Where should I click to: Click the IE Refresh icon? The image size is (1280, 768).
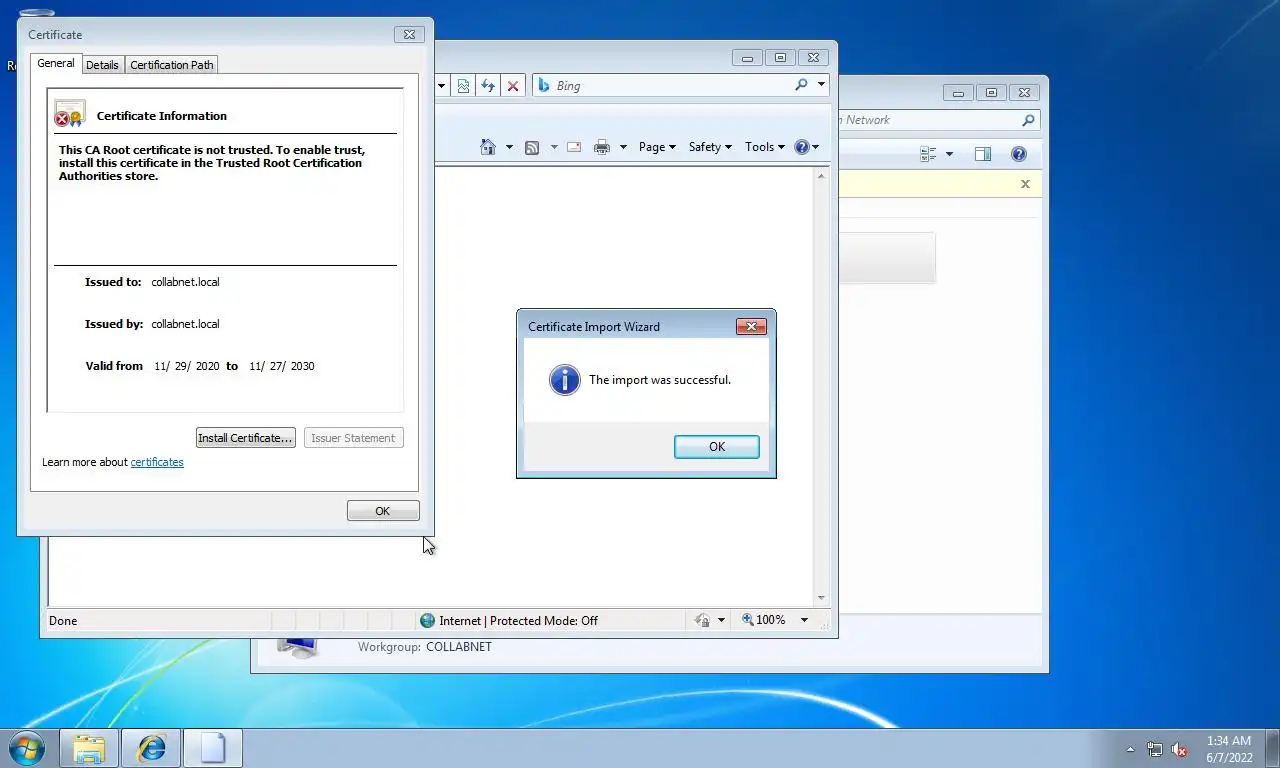click(488, 86)
